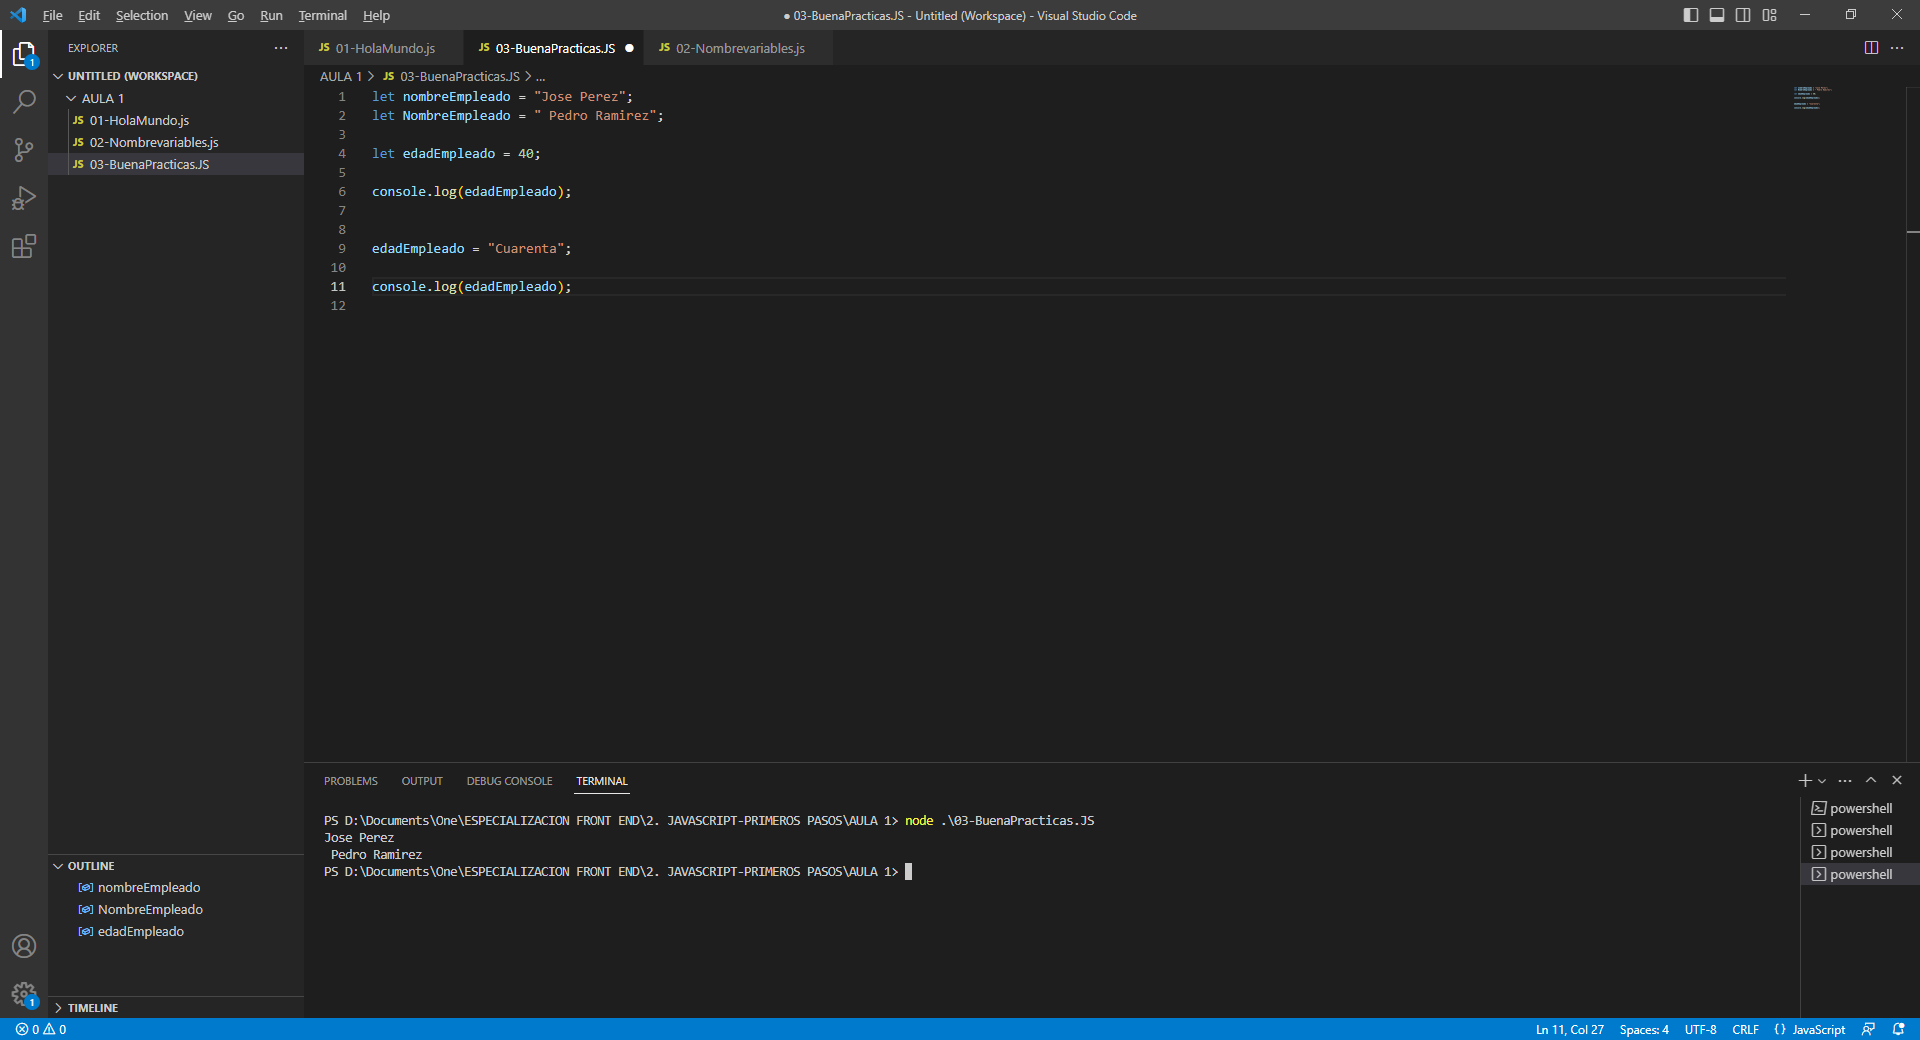This screenshot has width=1920, height=1040.
Task: Click UTF-8 encoding status item
Action: click(1700, 1029)
